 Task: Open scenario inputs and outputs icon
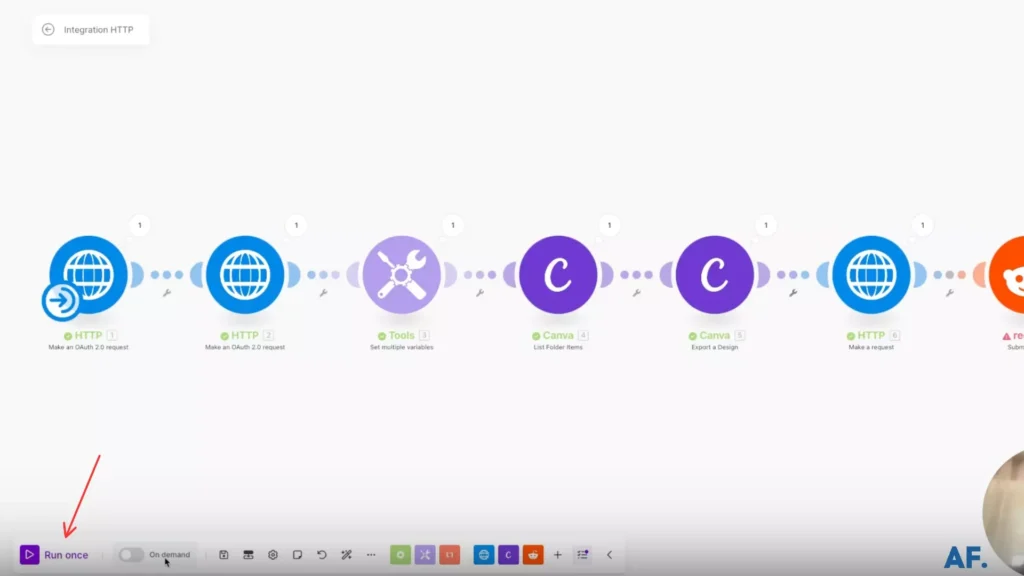click(248, 554)
